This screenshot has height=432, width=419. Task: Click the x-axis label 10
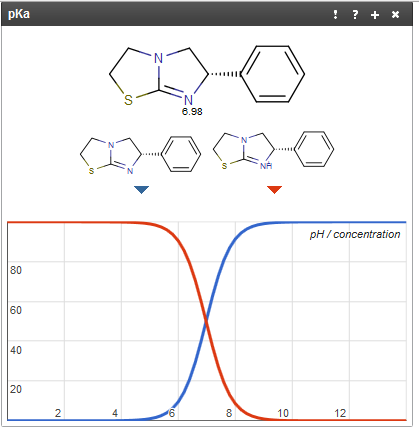[283, 413]
